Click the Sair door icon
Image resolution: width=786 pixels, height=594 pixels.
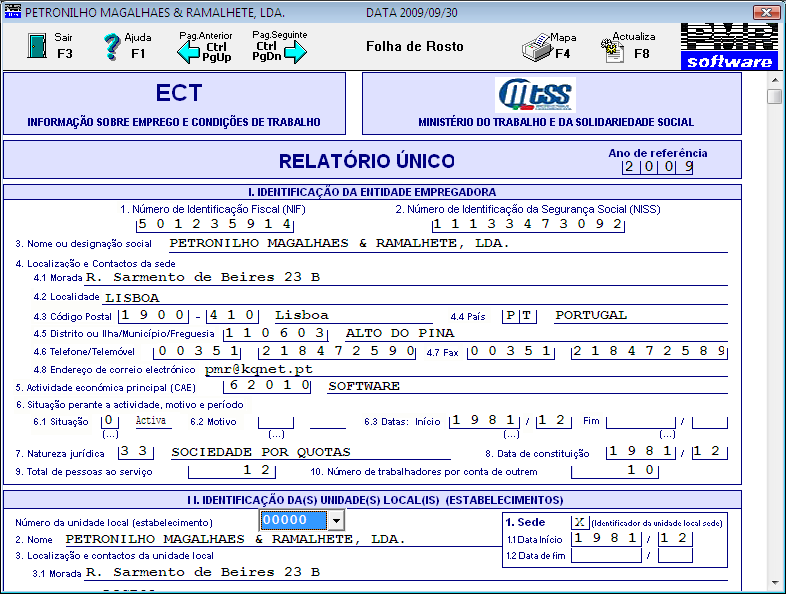(37, 46)
